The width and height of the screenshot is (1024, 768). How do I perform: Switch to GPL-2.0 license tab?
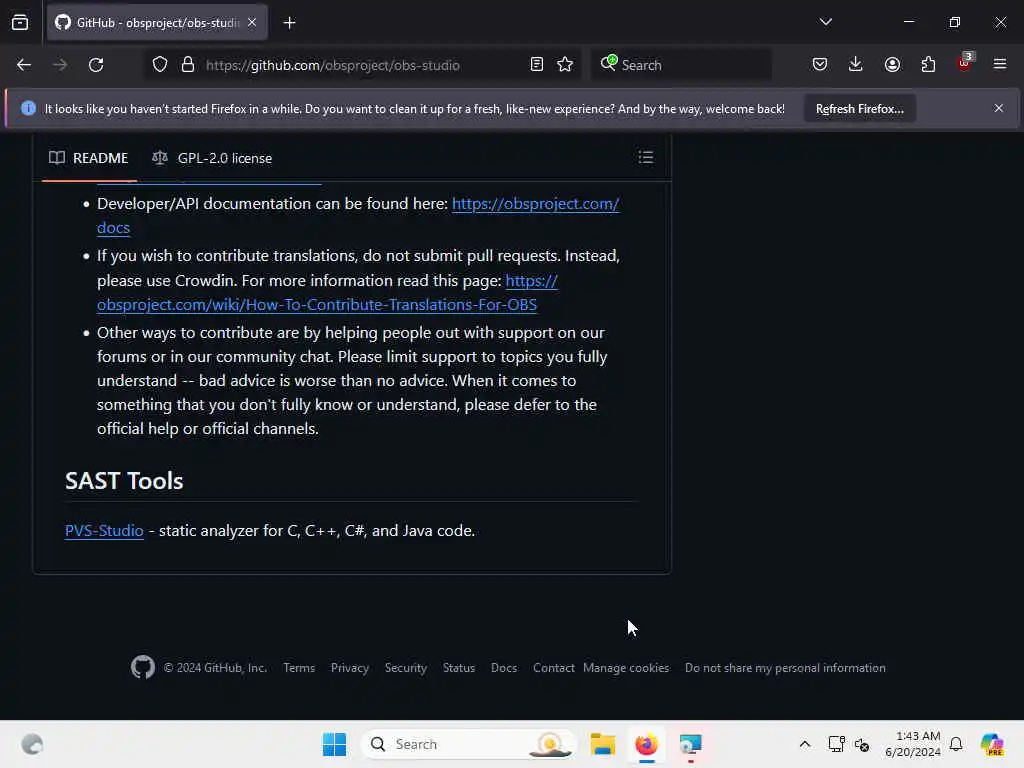click(212, 158)
